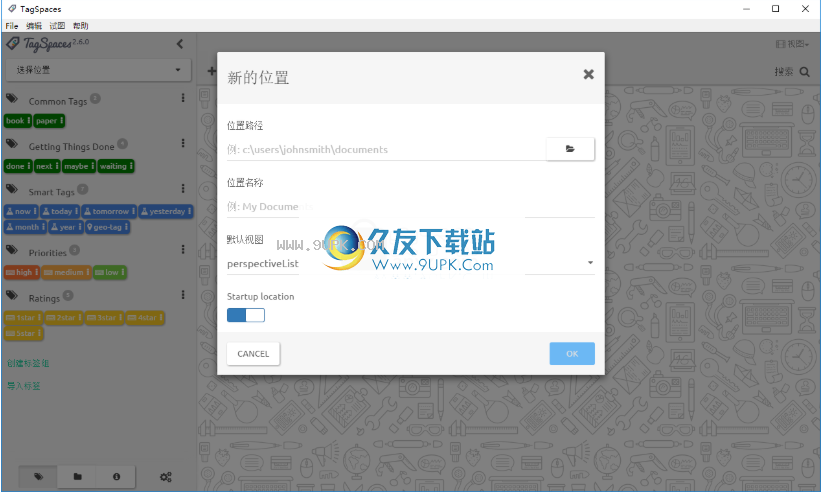Image resolution: width=825 pixels, height=496 pixels.
Task: Click the plus add icon
Action: click(211, 70)
